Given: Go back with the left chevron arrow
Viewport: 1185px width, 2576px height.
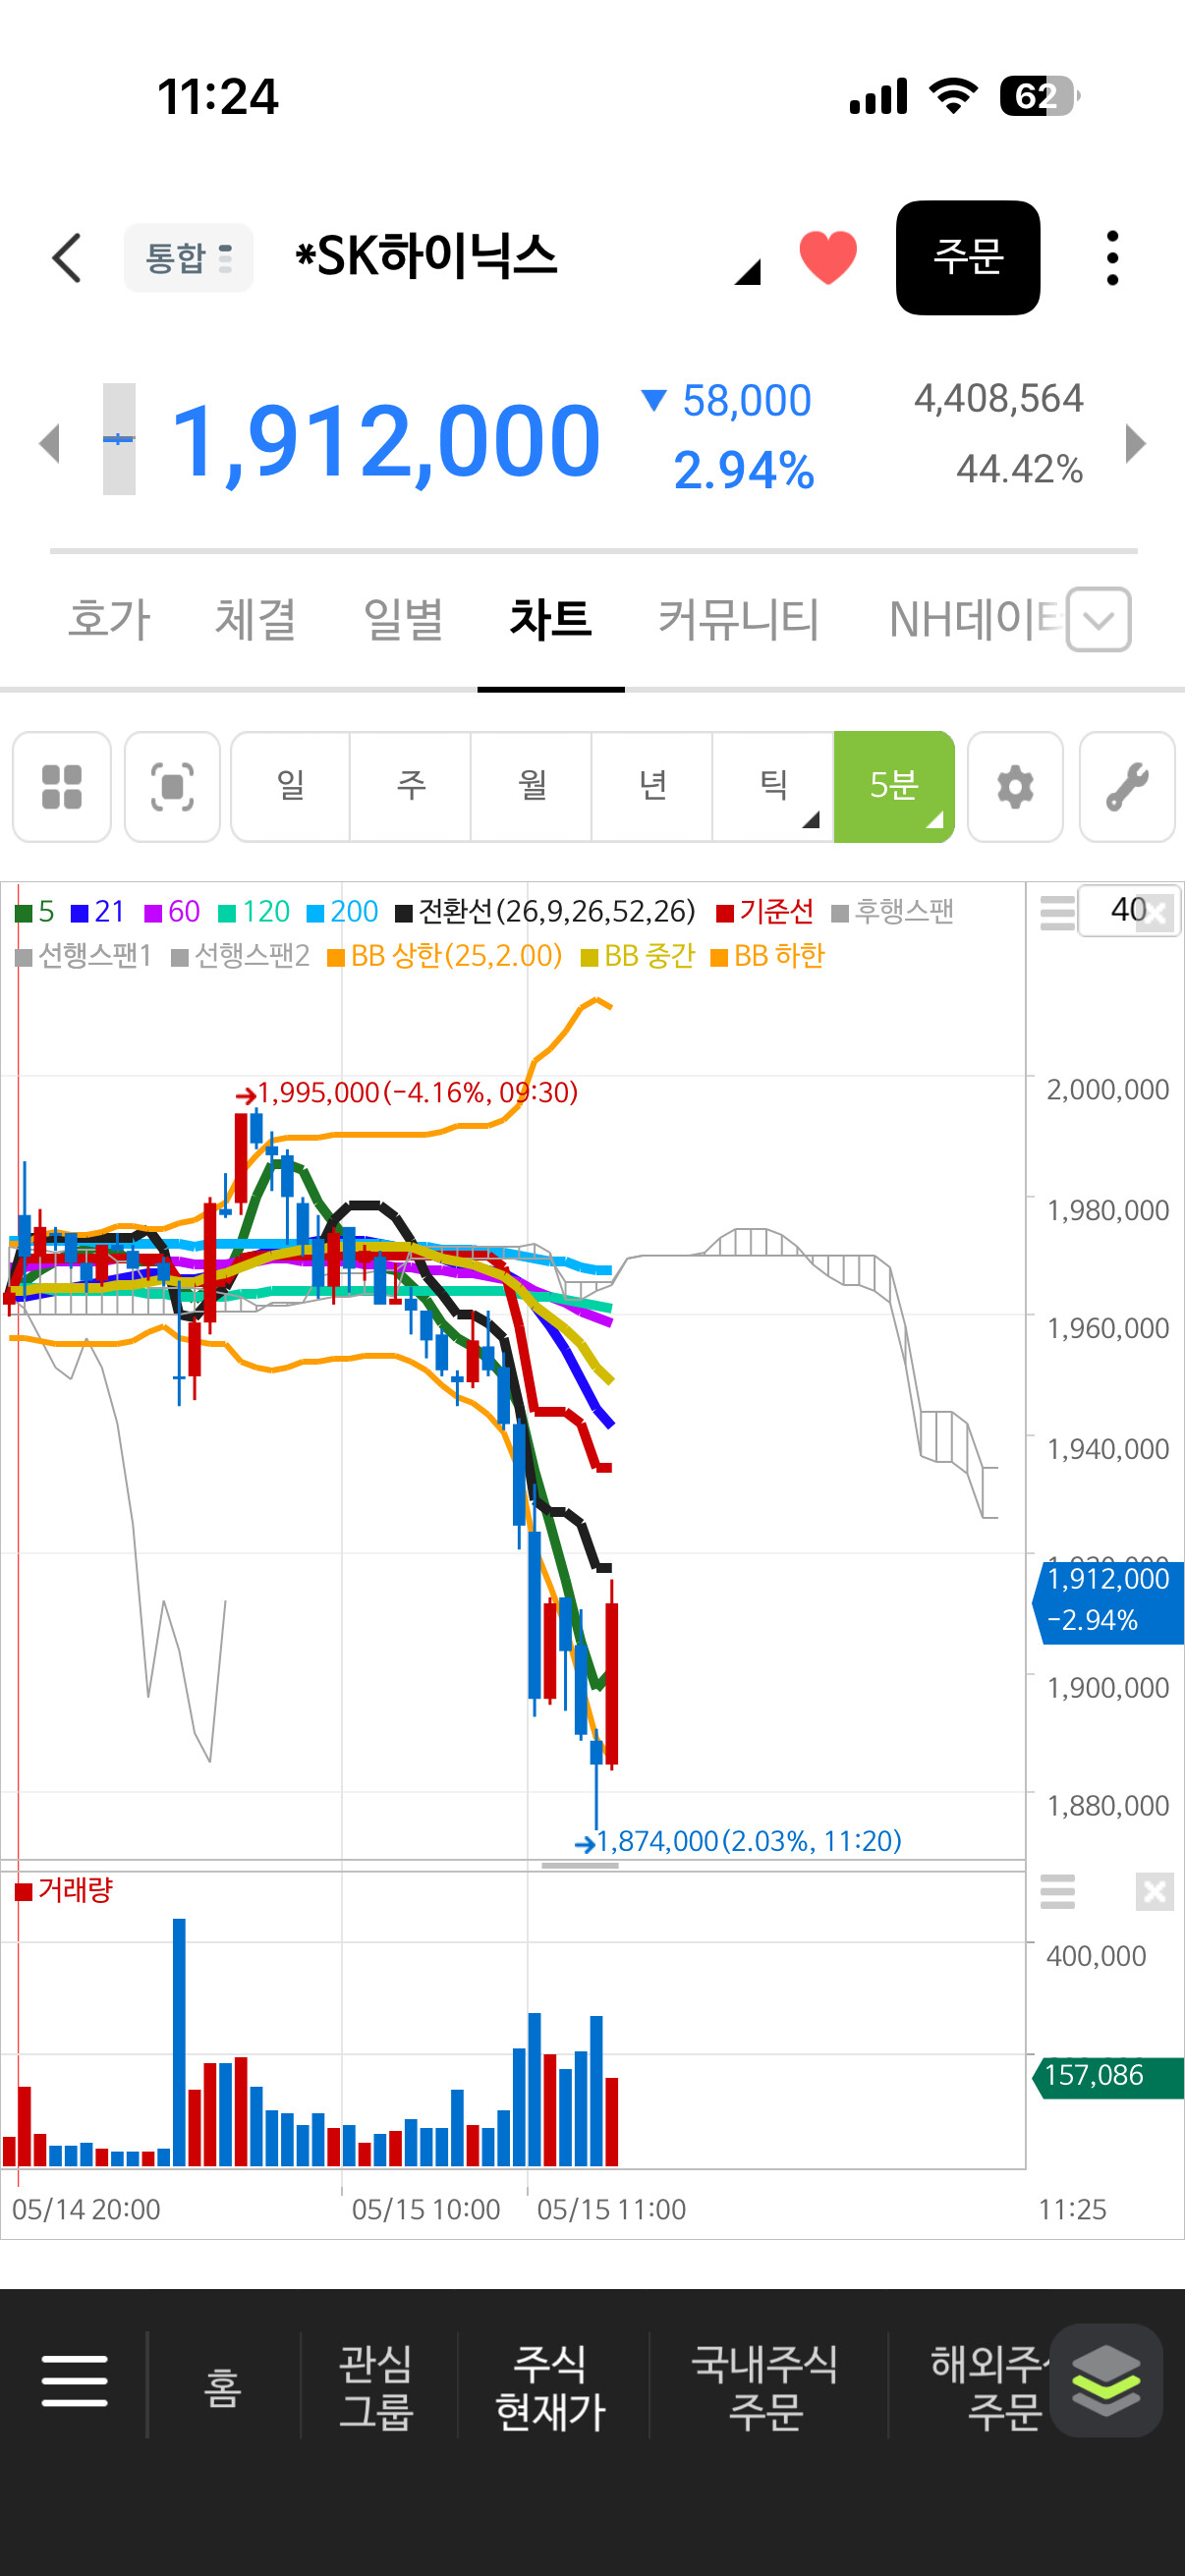Looking at the screenshot, I should (66, 258).
